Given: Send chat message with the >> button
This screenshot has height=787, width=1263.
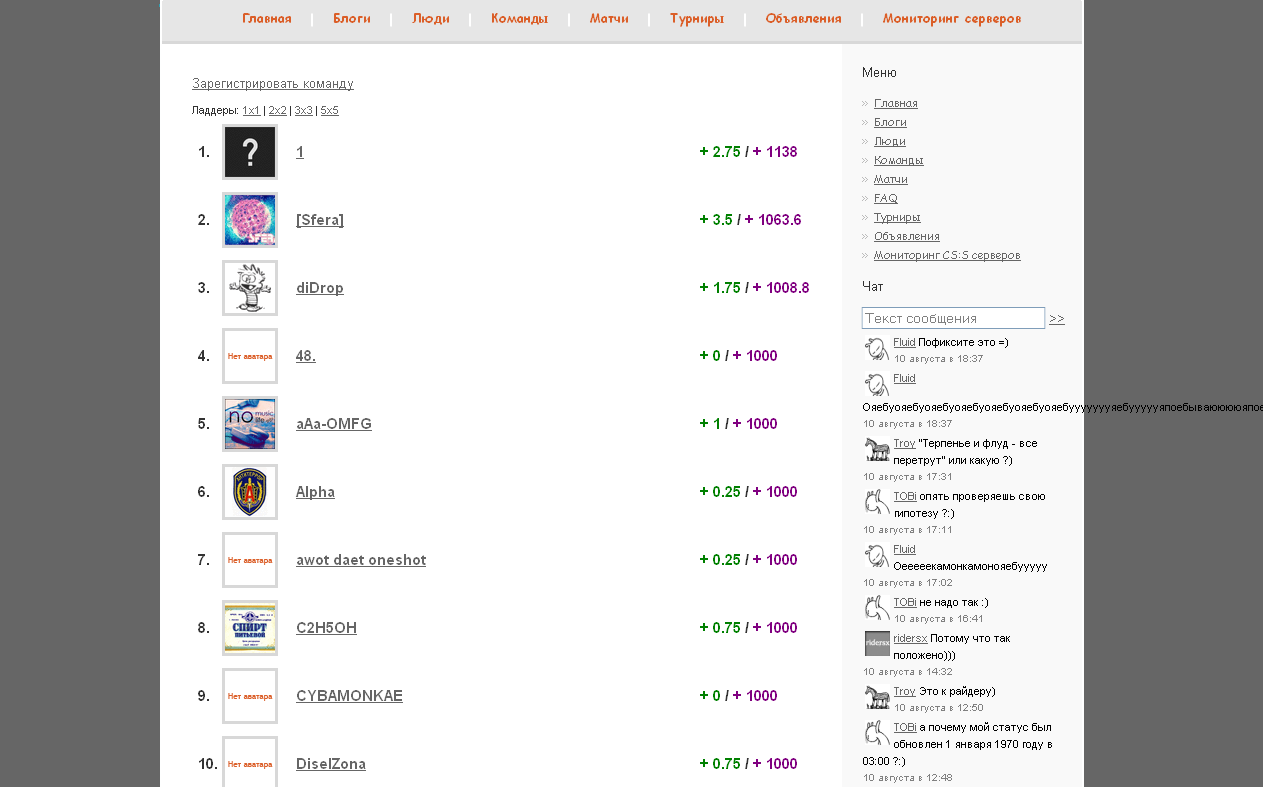Looking at the screenshot, I should point(1057,319).
